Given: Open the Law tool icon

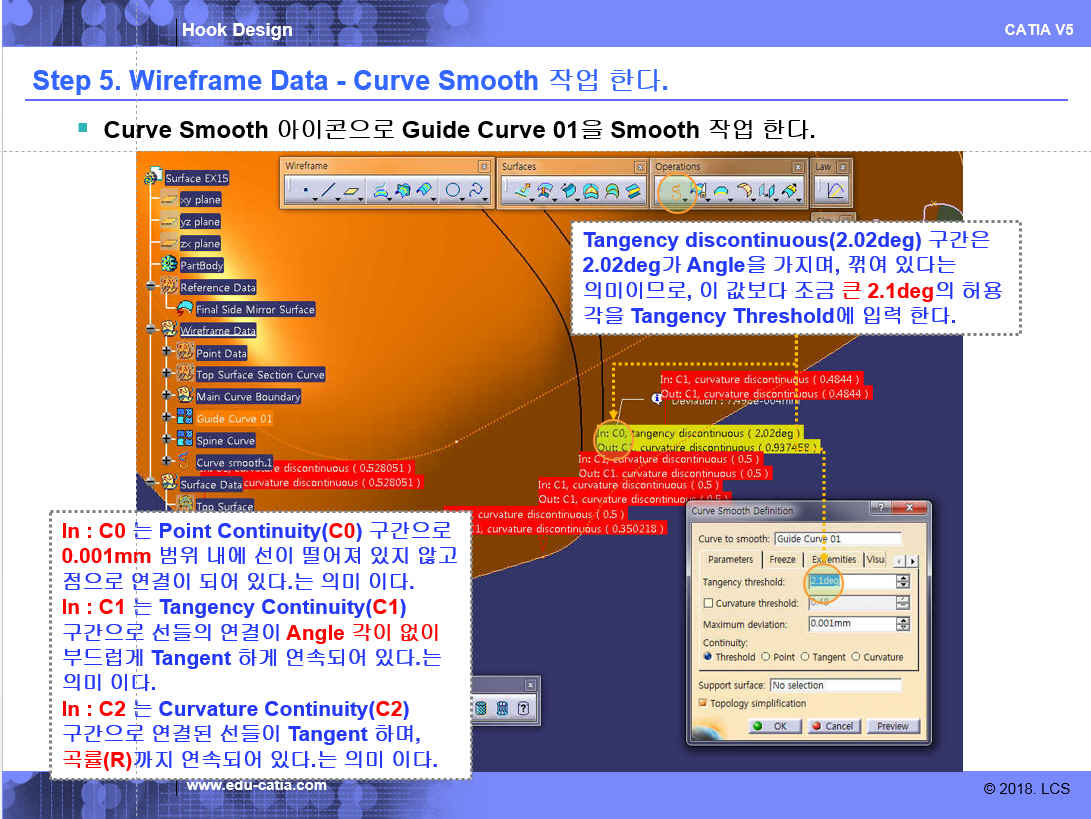Looking at the screenshot, I should pyautogui.click(x=835, y=189).
